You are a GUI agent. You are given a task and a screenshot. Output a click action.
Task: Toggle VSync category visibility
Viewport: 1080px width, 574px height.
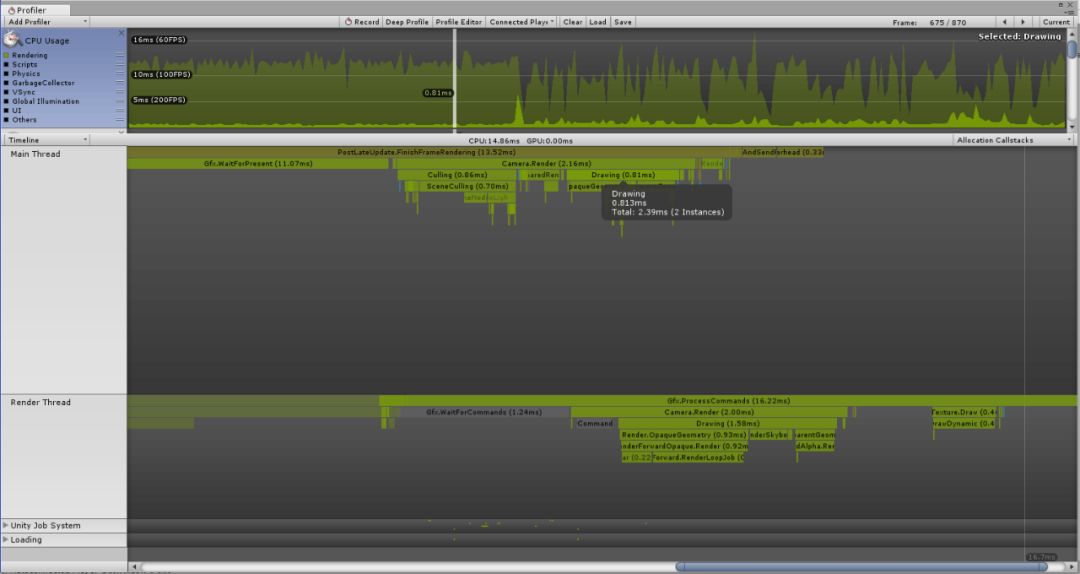coord(6,92)
